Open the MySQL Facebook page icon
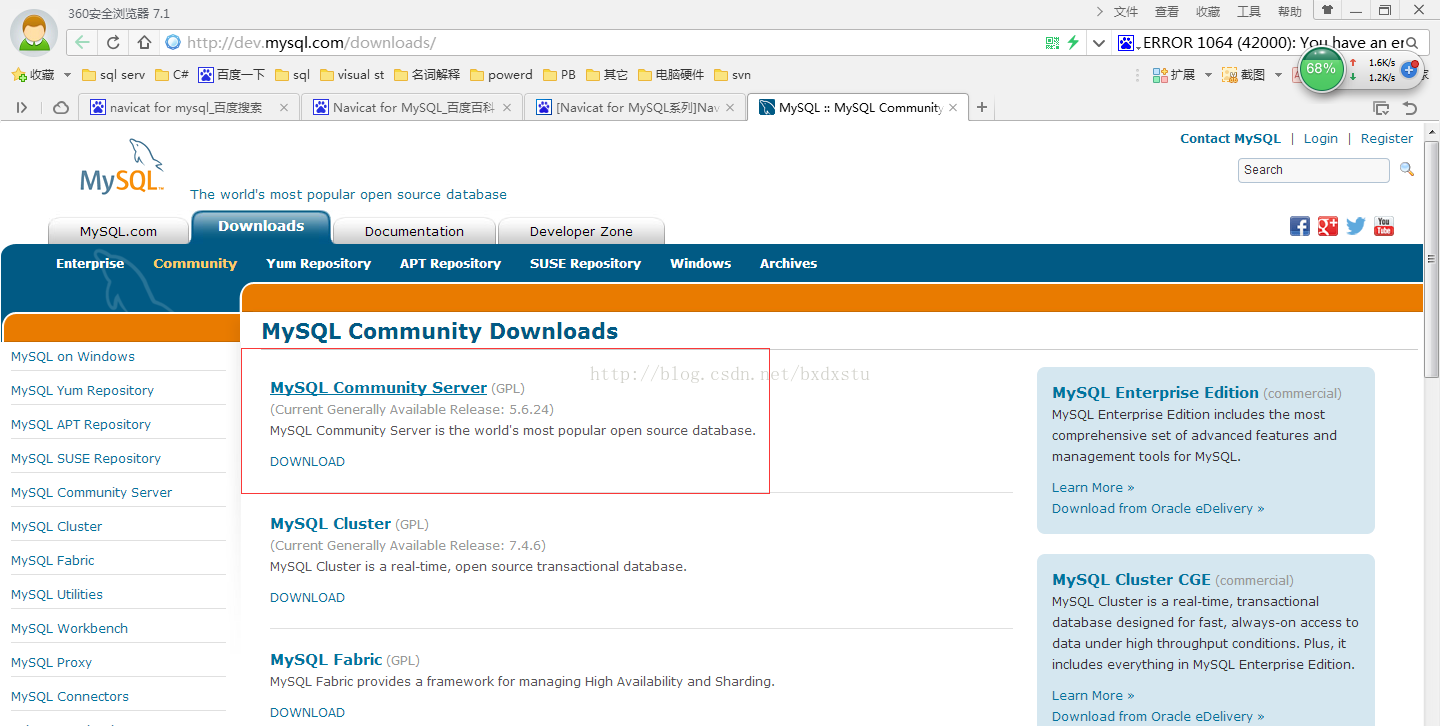 click(1299, 226)
